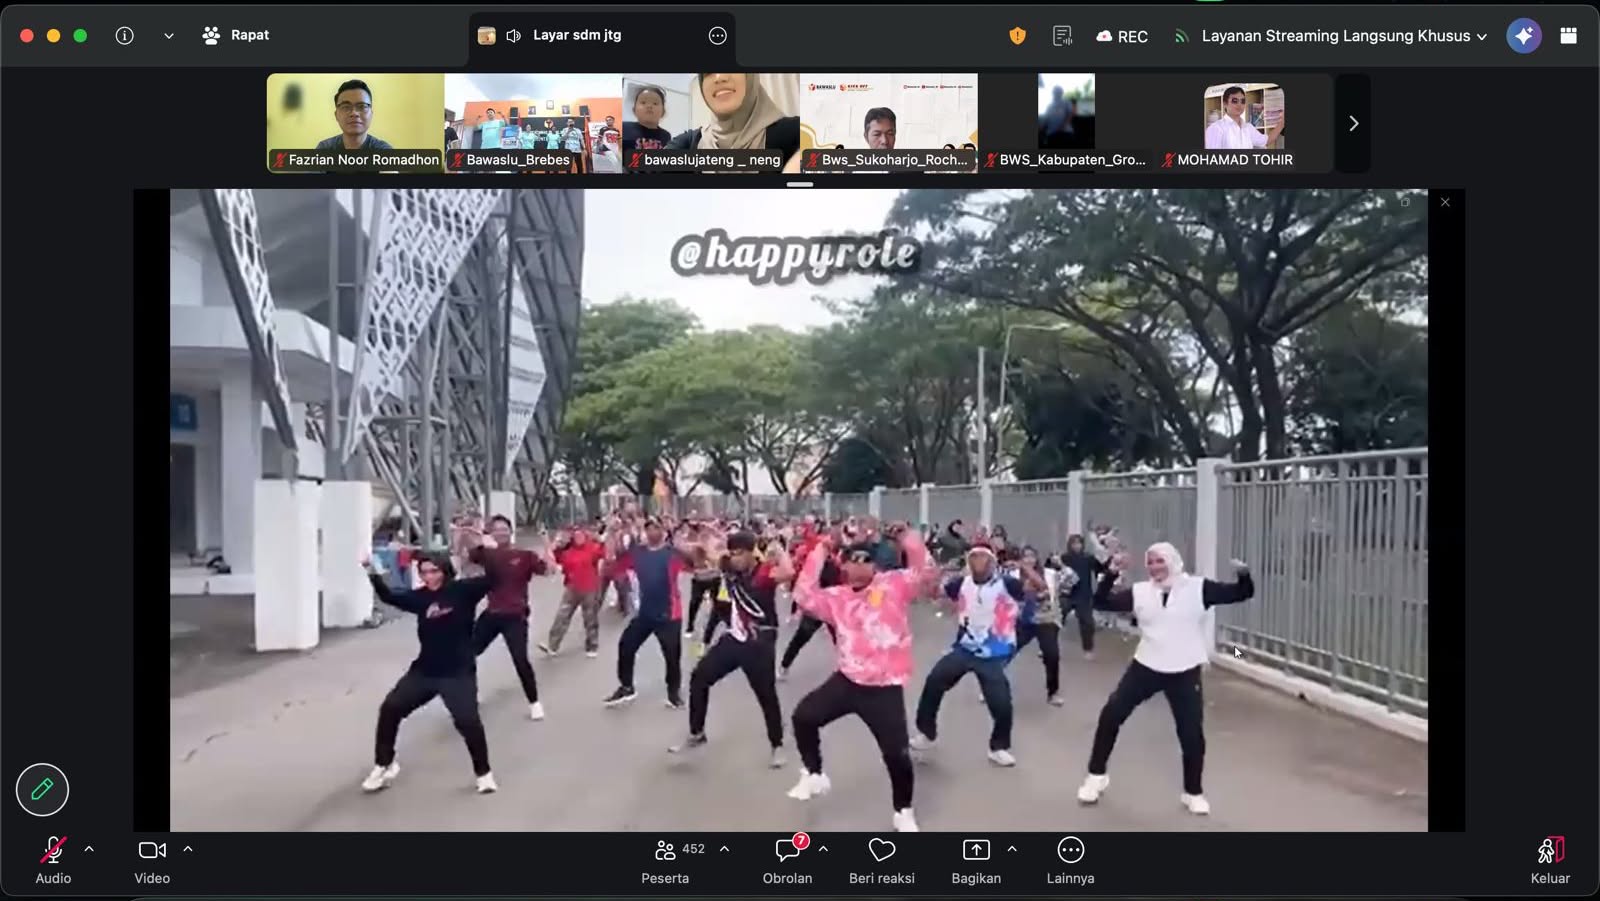1600x901 pixels.
Task: Click the drag handle below thumbnail strip
Action: (x=800, y=184)
